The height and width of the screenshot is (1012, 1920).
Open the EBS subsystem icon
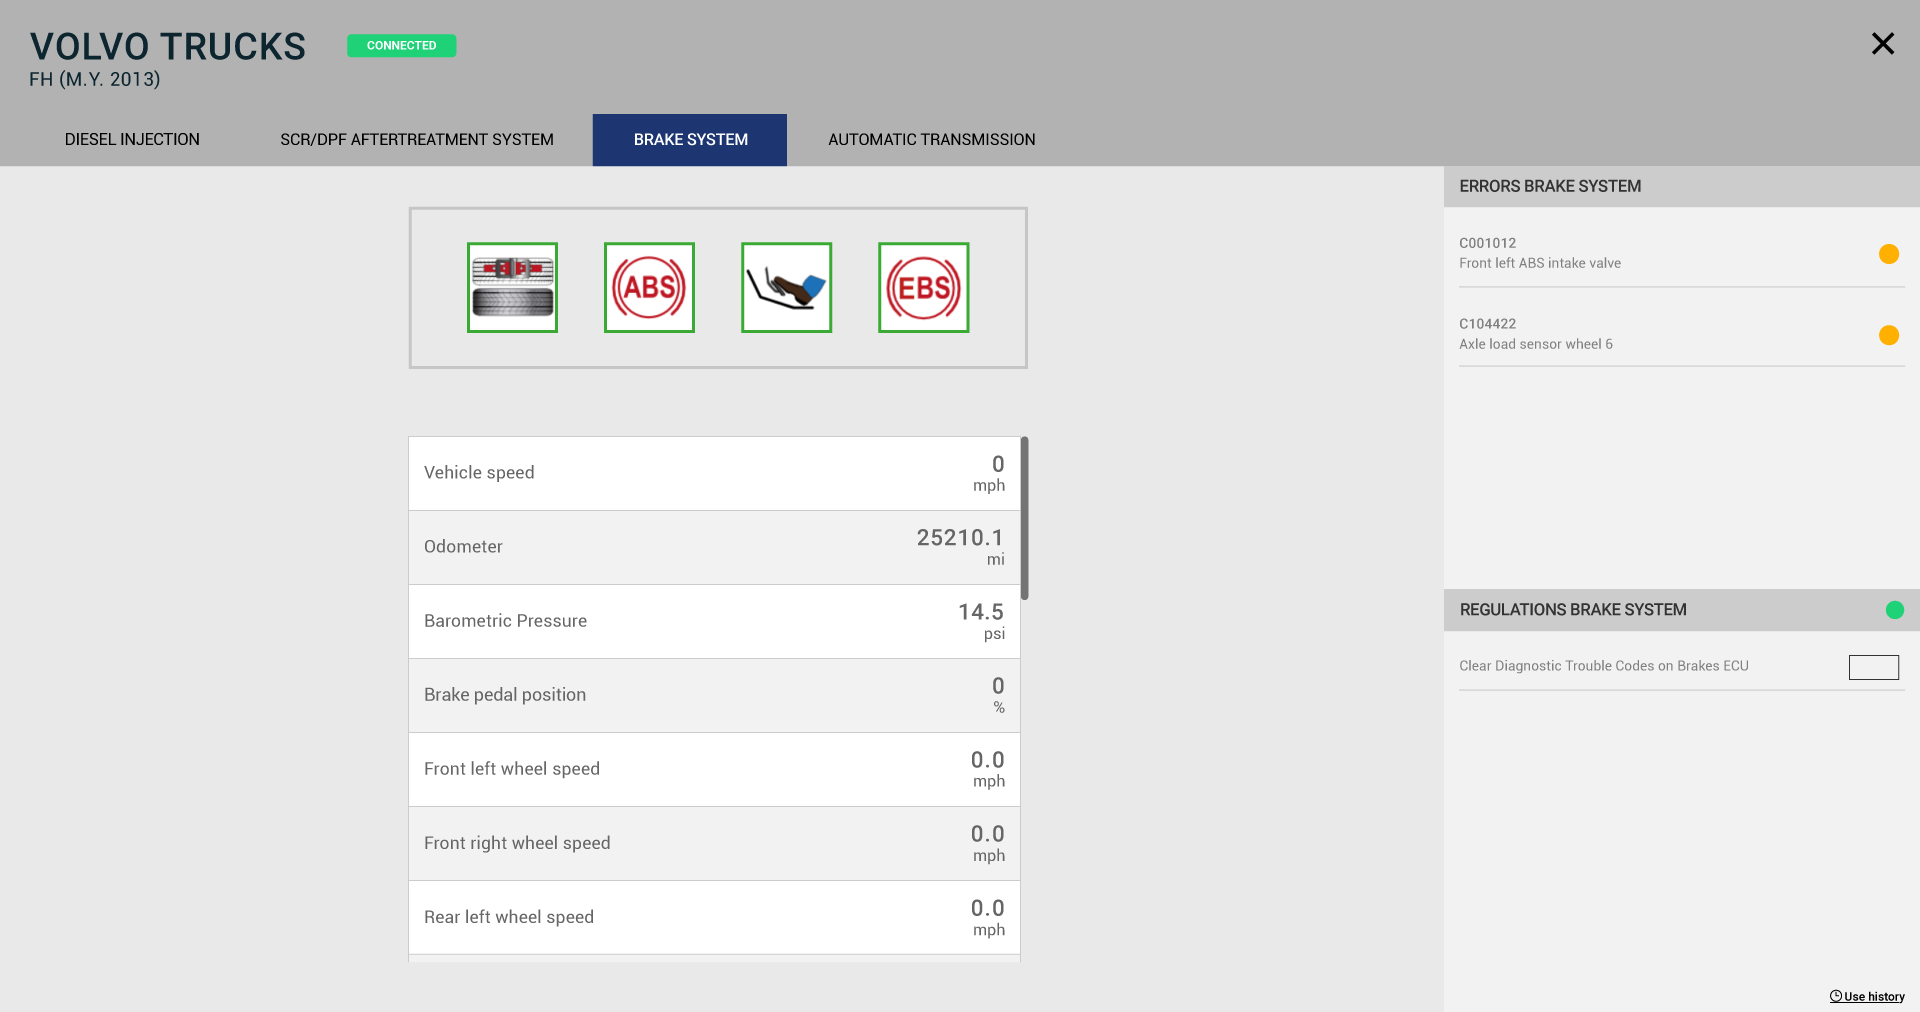click(923, 287)
